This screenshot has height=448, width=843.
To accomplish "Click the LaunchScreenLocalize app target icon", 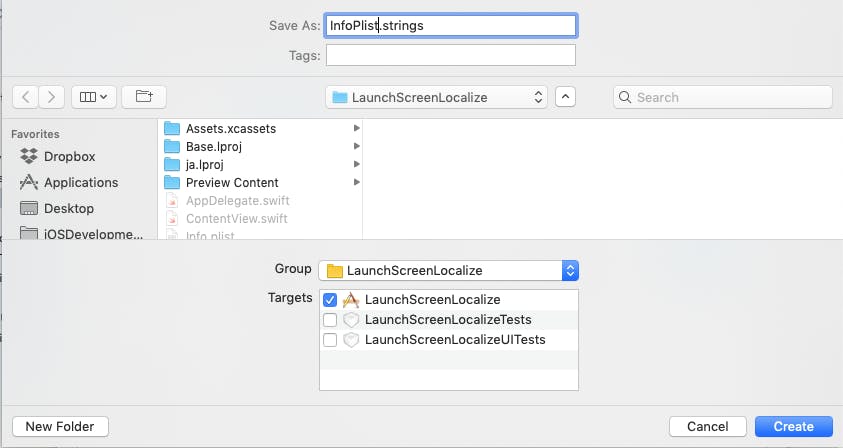I will pyautogui.click(x=351, y=300).
